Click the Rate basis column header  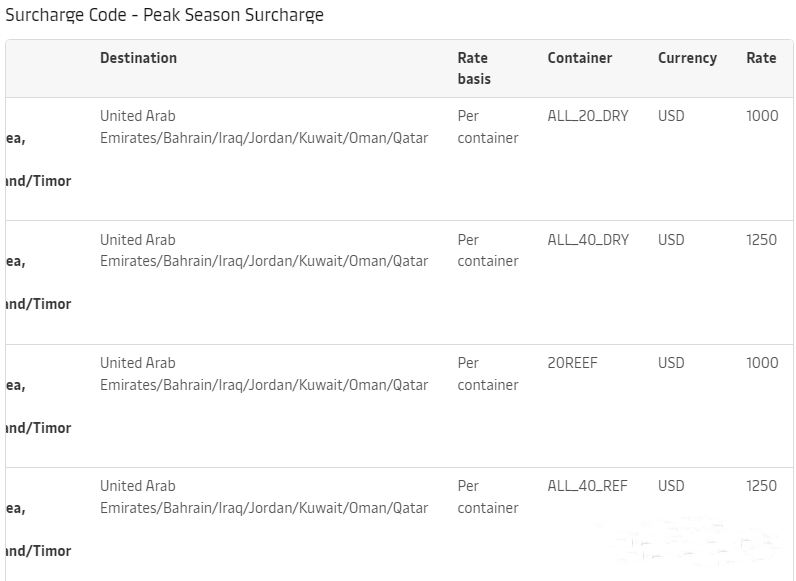(x=474, y=68)
